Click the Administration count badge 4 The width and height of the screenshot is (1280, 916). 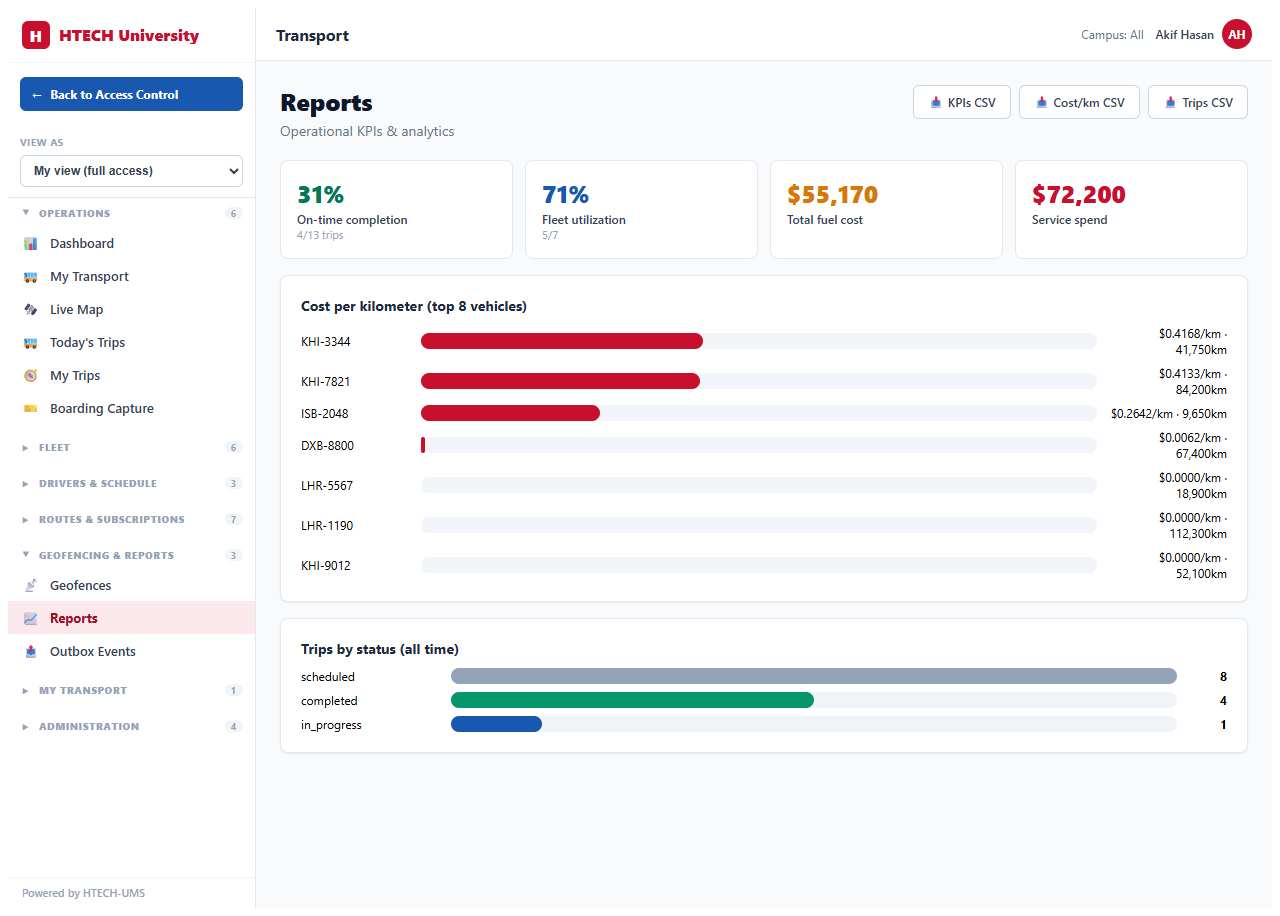tap(234, 727)
